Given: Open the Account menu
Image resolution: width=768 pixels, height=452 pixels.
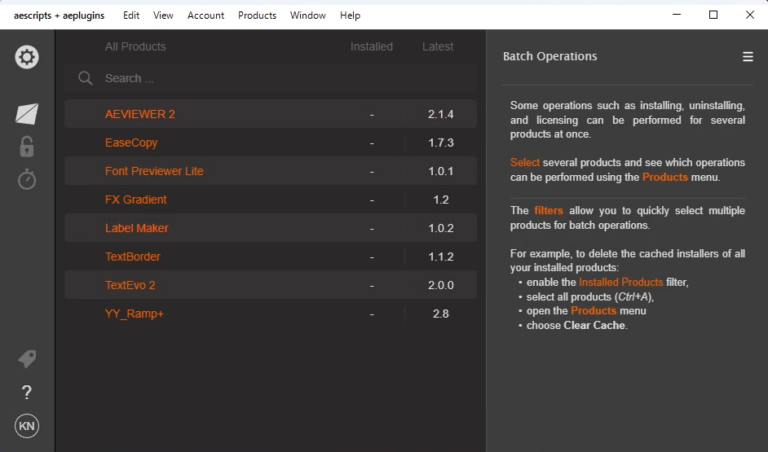Looking at the screenshot, I should point(205,15).
